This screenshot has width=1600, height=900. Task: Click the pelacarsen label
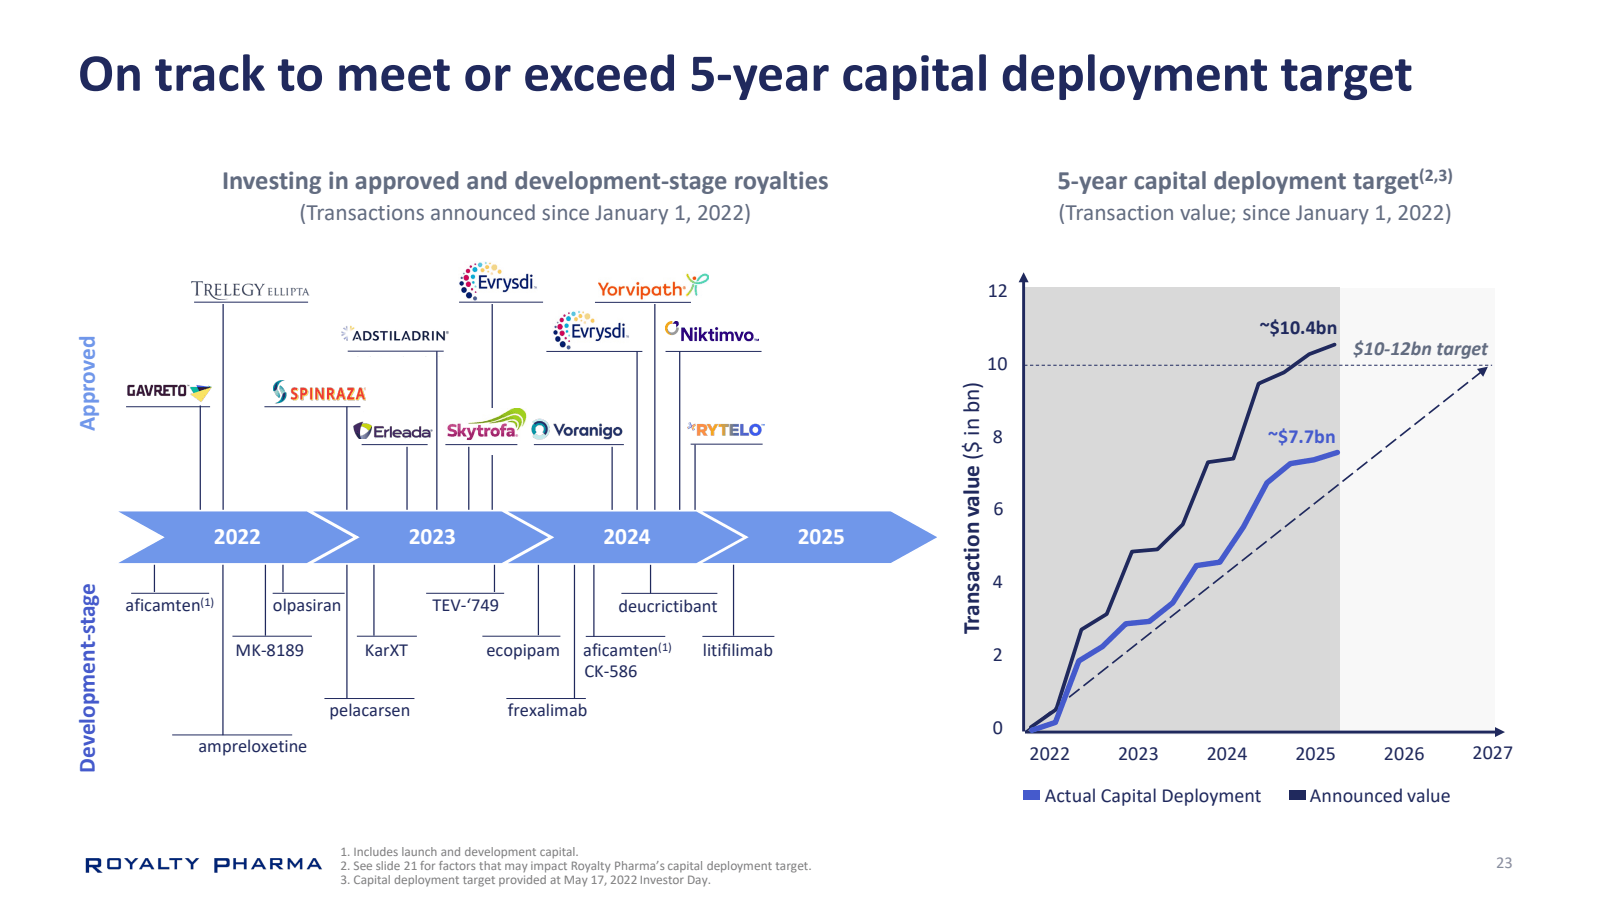[369, 710]
